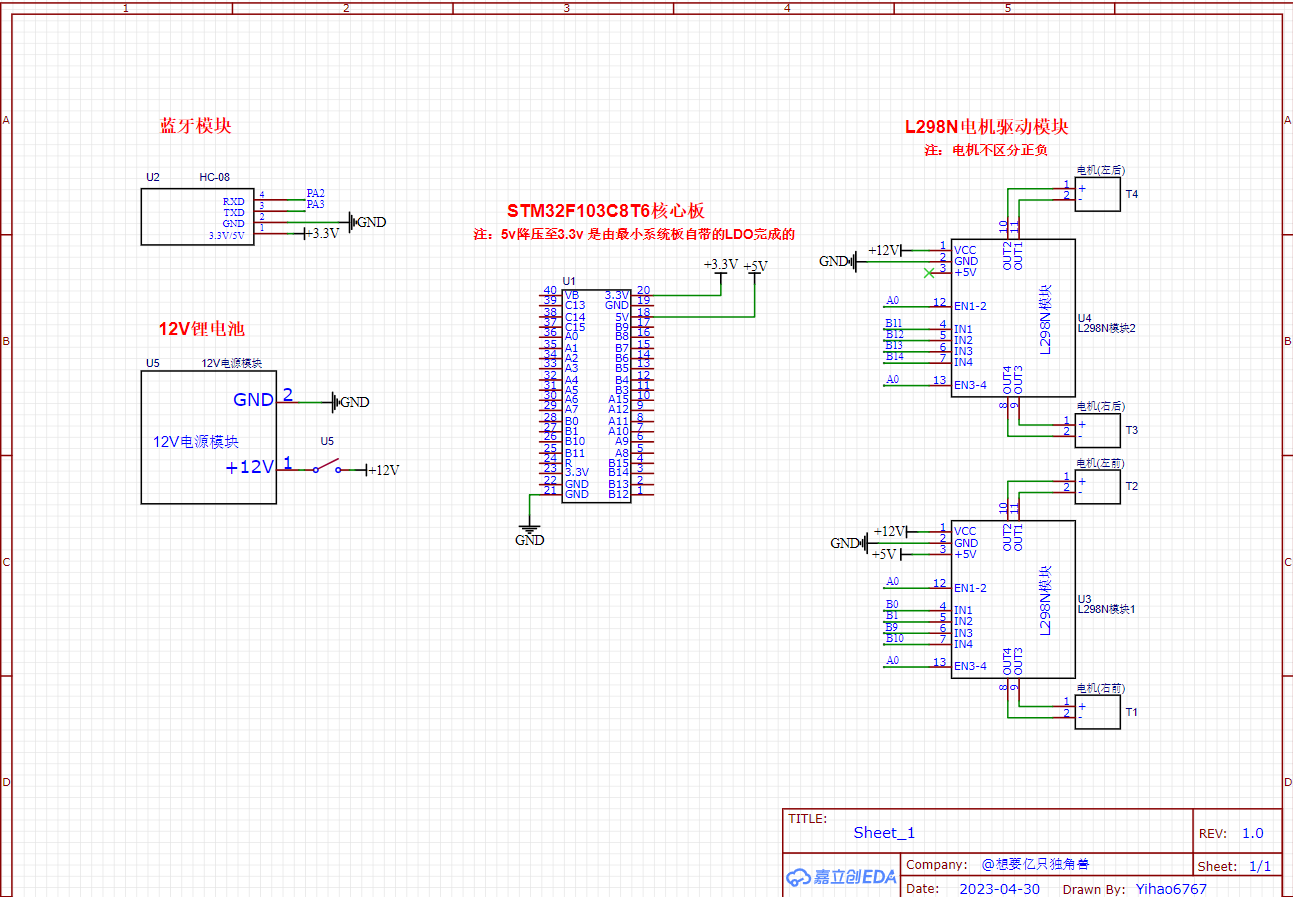Viewport: 1293px width, 897px height.
Task: Click the large blue GND pin label in battery module
Action: [x=253, y=400]
